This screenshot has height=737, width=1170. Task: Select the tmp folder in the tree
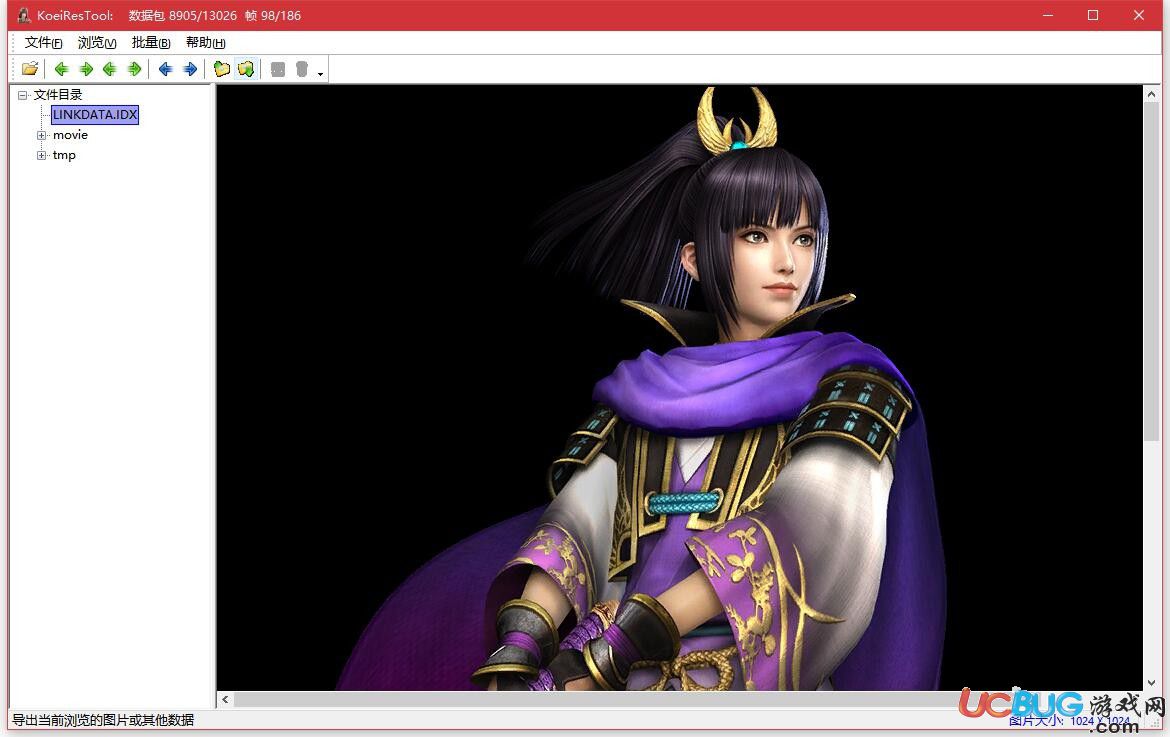[64, 155]
